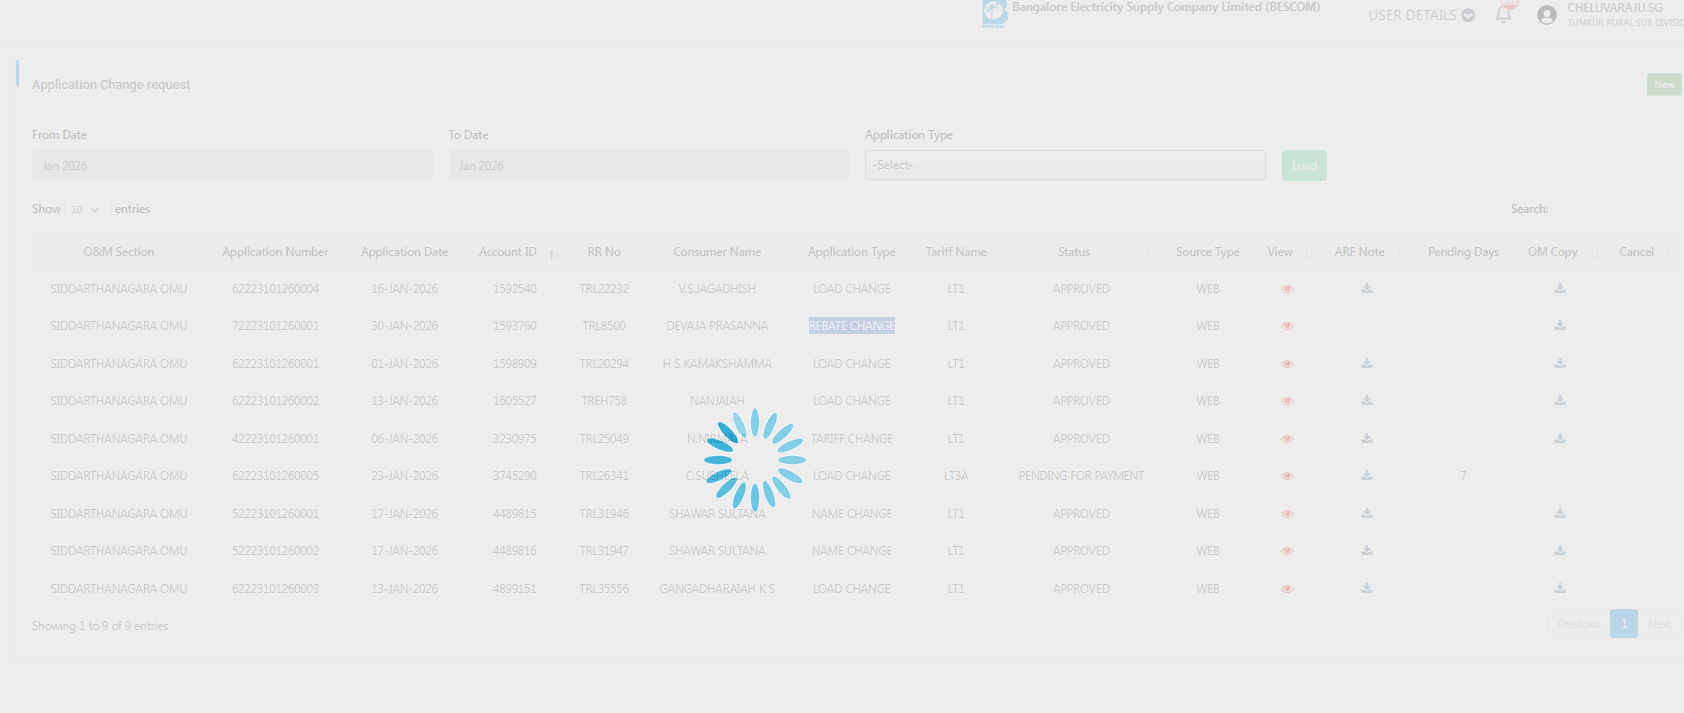Click the Search input field
This screenshot has height=713, width=1684.
(1616, 209)
